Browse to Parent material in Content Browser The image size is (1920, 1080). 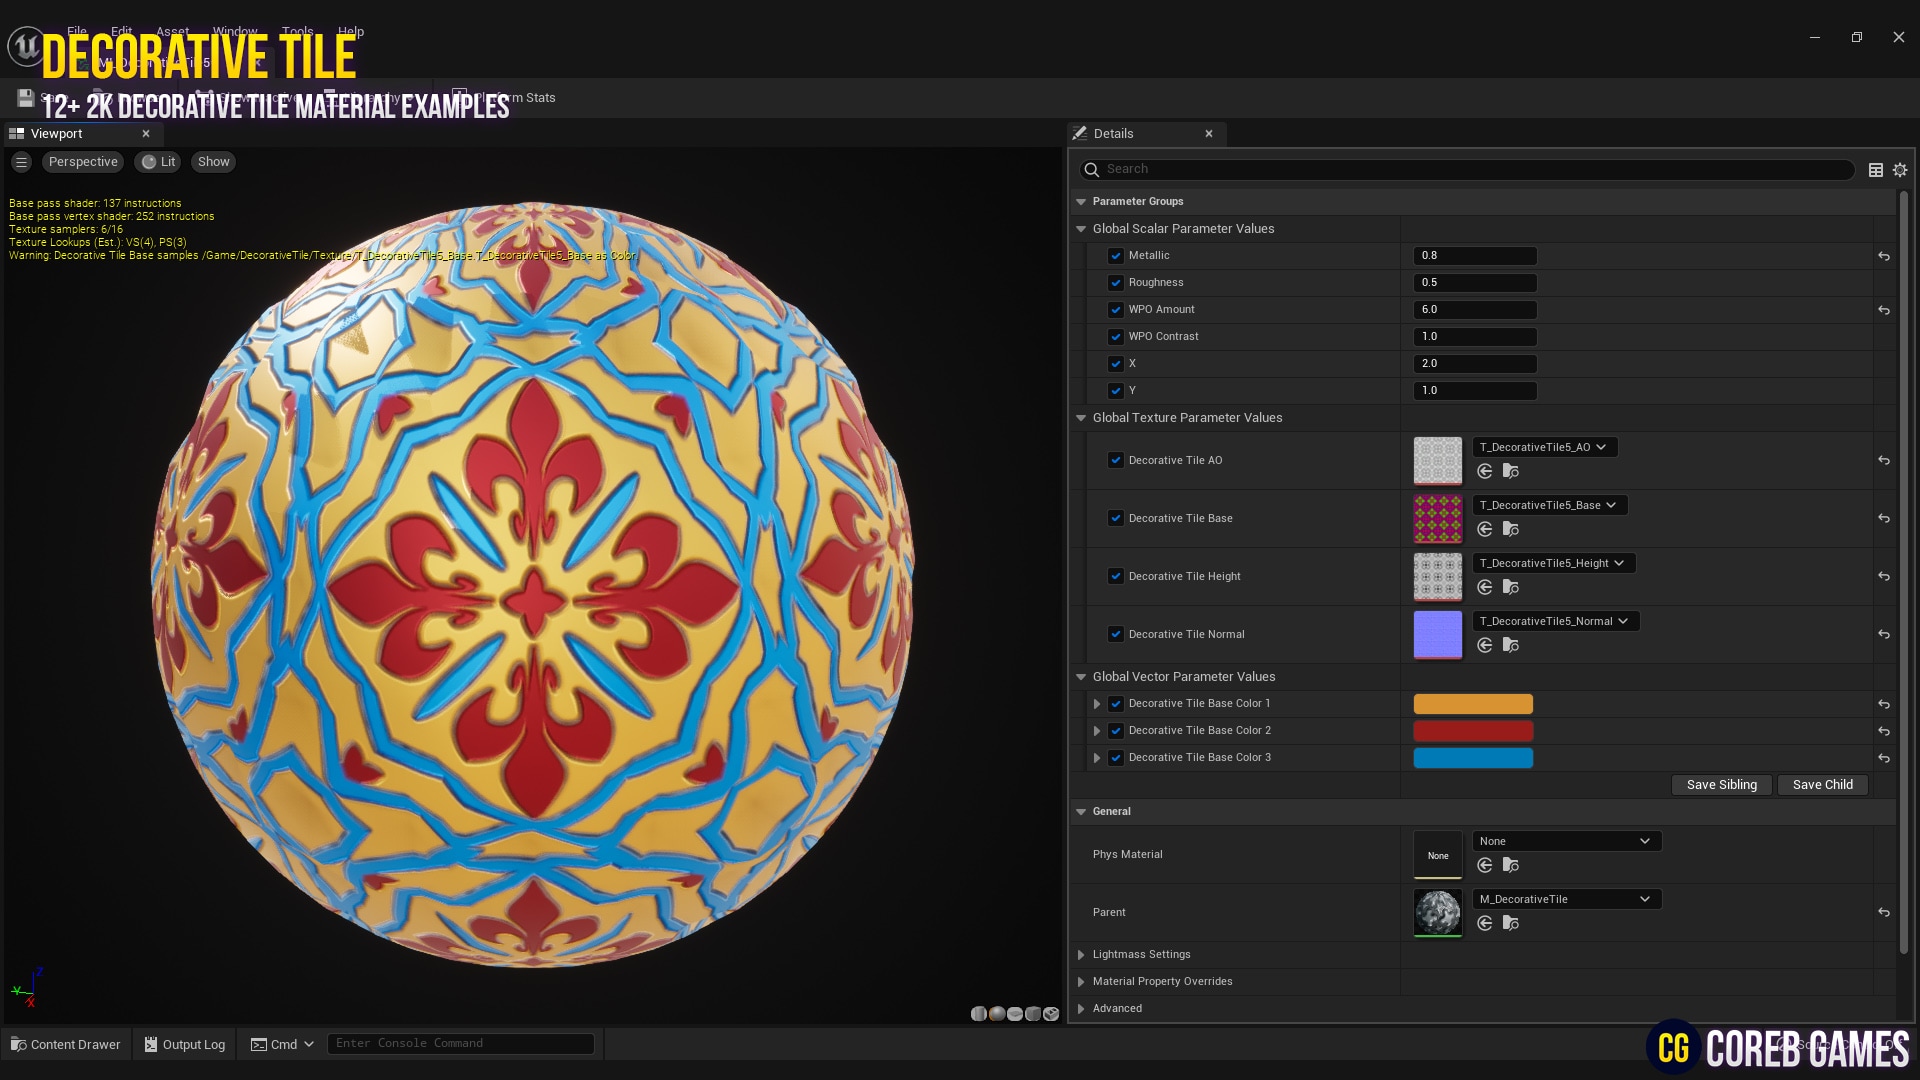point(1511,923)
